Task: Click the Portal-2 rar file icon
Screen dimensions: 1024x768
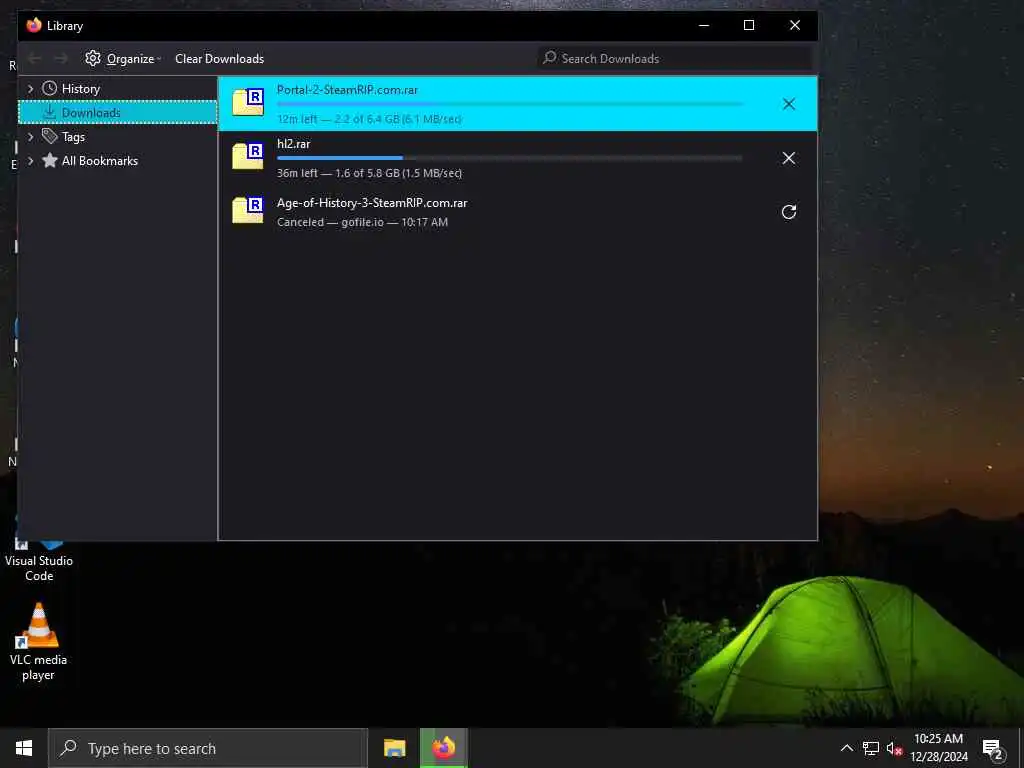Action: click(x=248, y=103)
